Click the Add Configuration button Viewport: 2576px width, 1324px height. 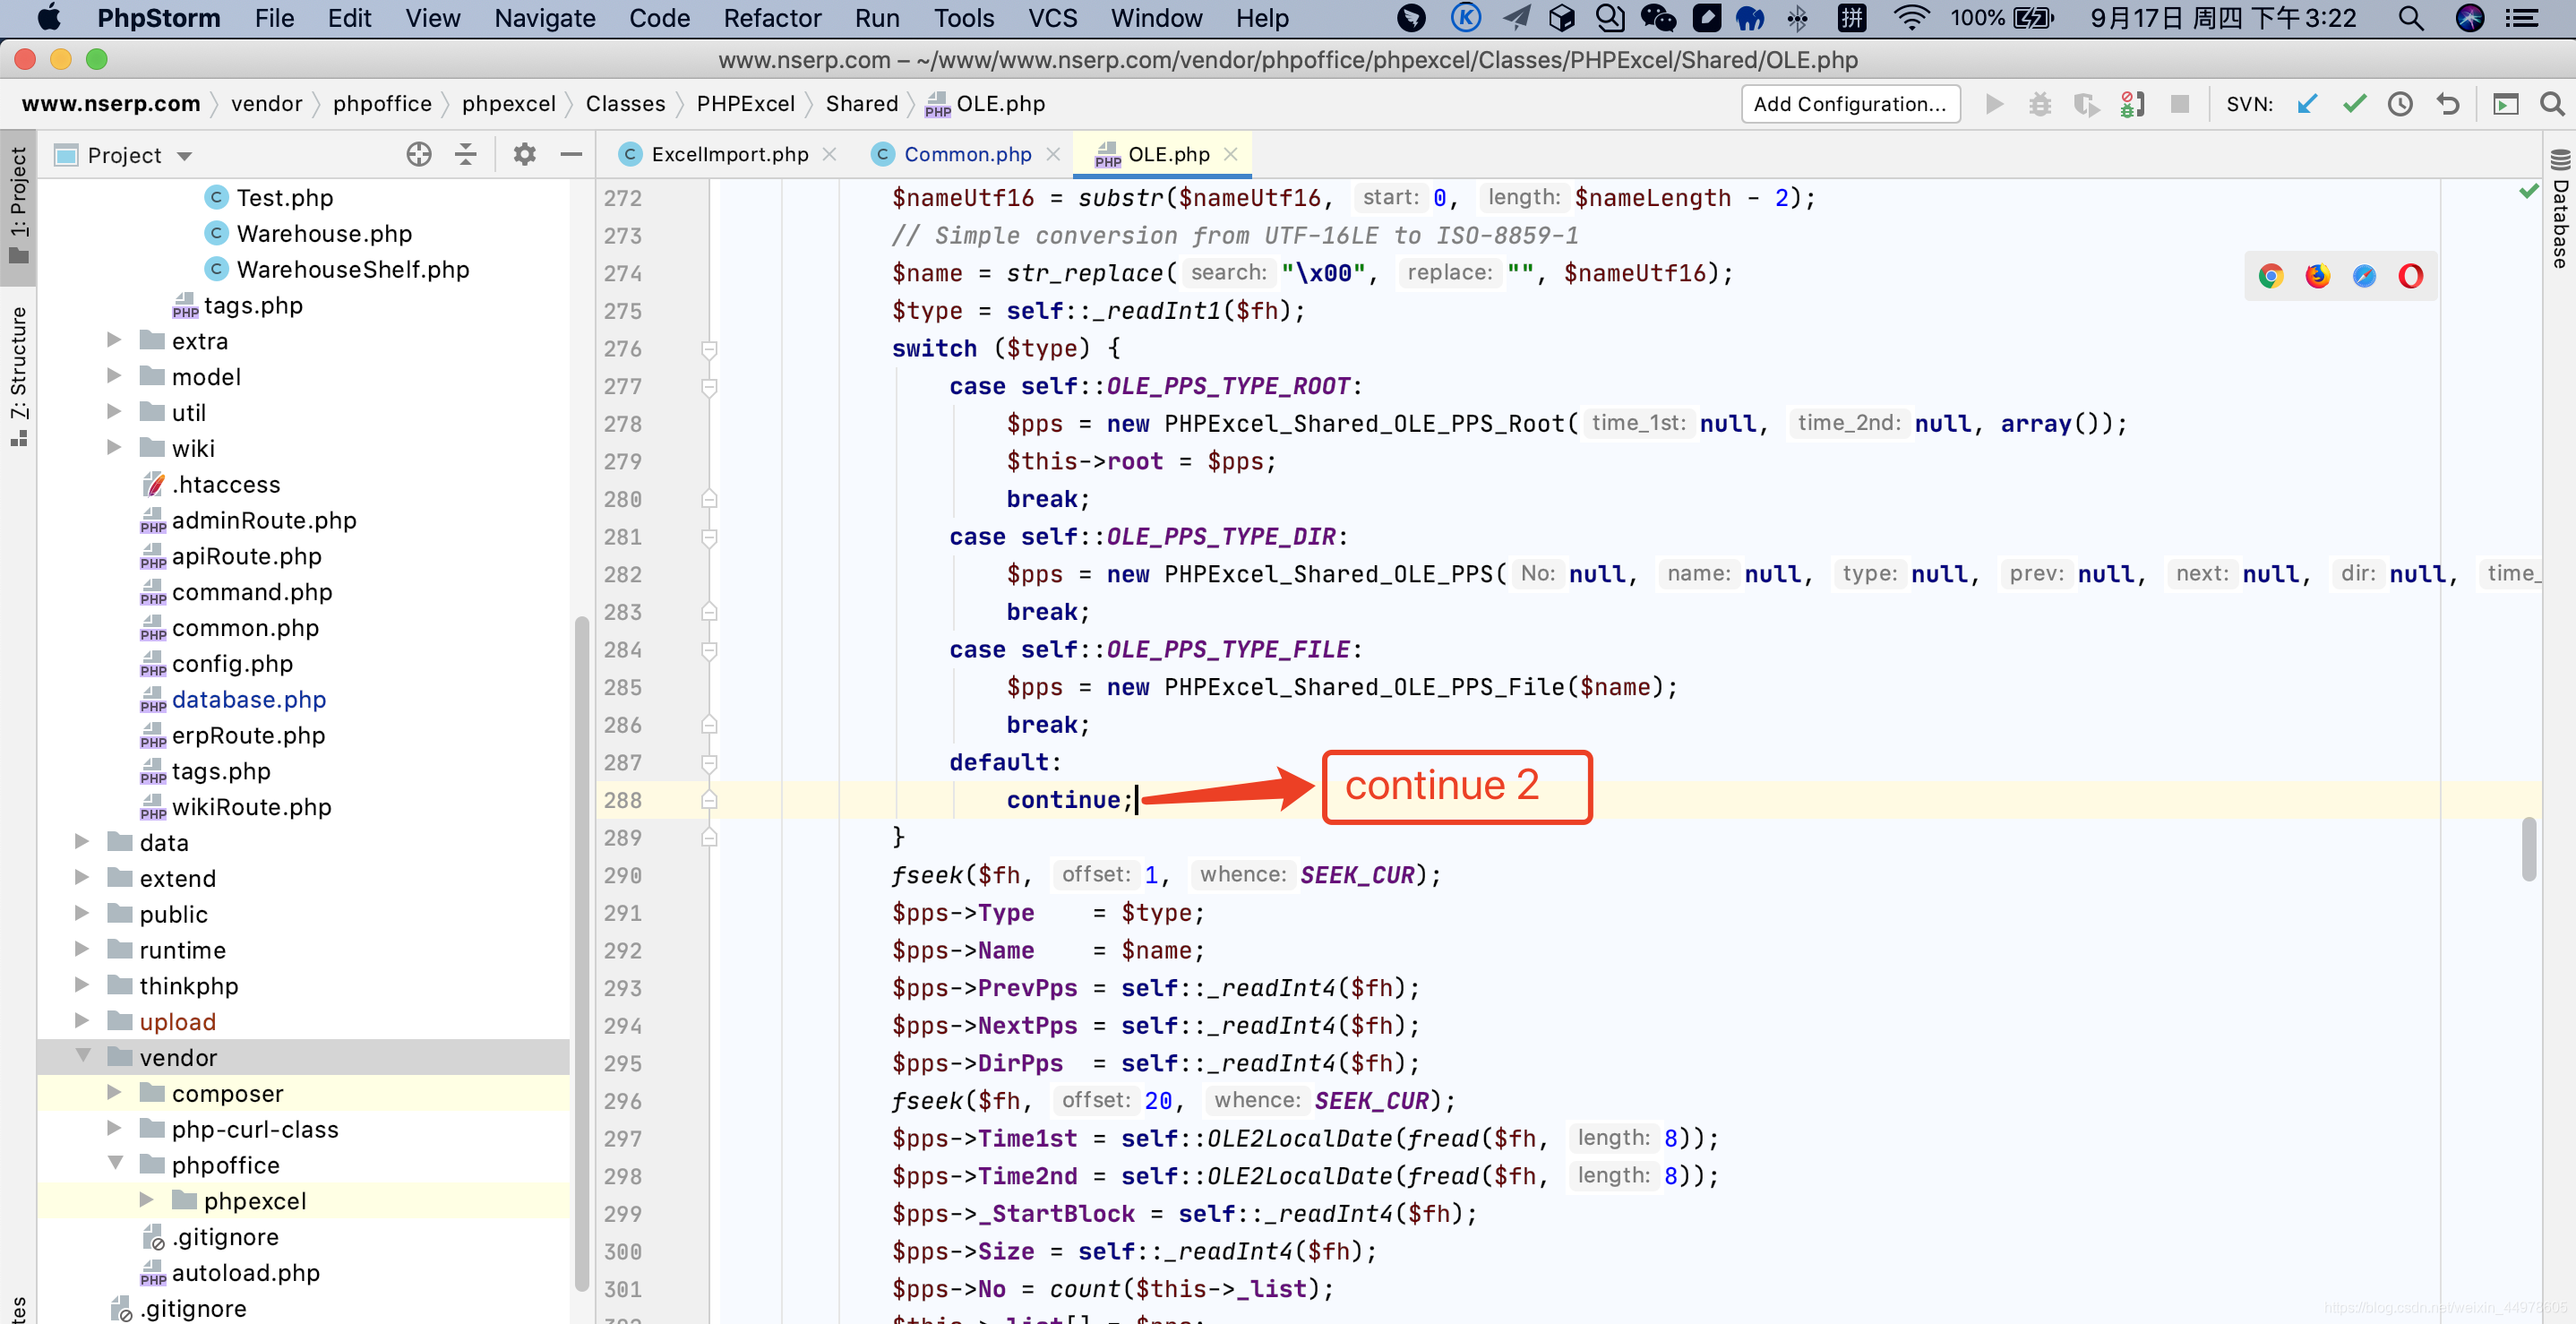(x=1850, y=104)
